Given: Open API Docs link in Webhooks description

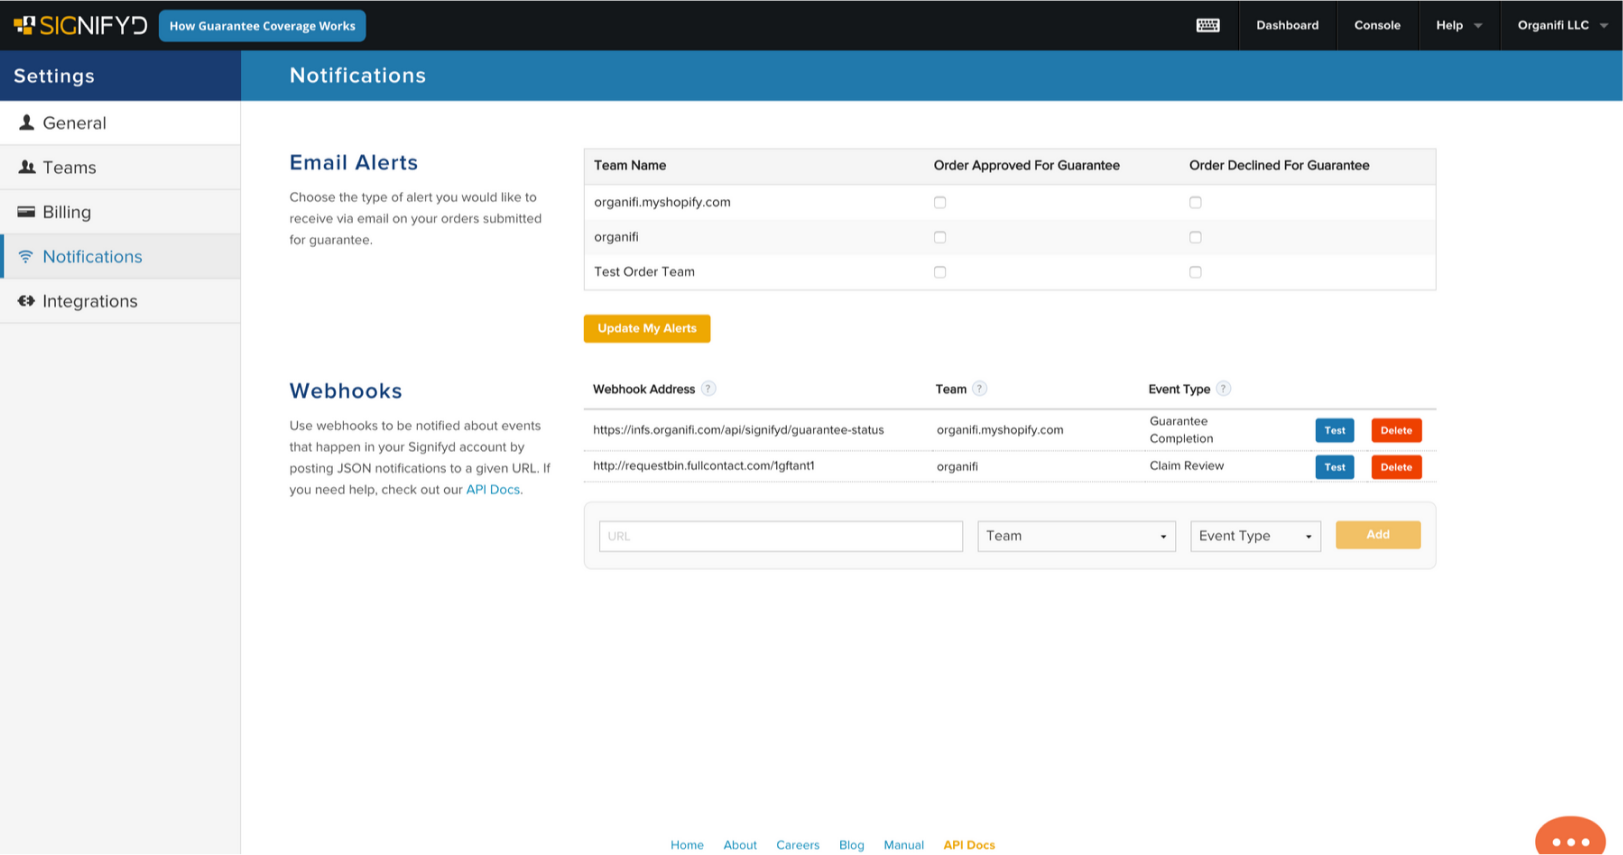Looking at the screenshot, I should [x=493, y=490].
